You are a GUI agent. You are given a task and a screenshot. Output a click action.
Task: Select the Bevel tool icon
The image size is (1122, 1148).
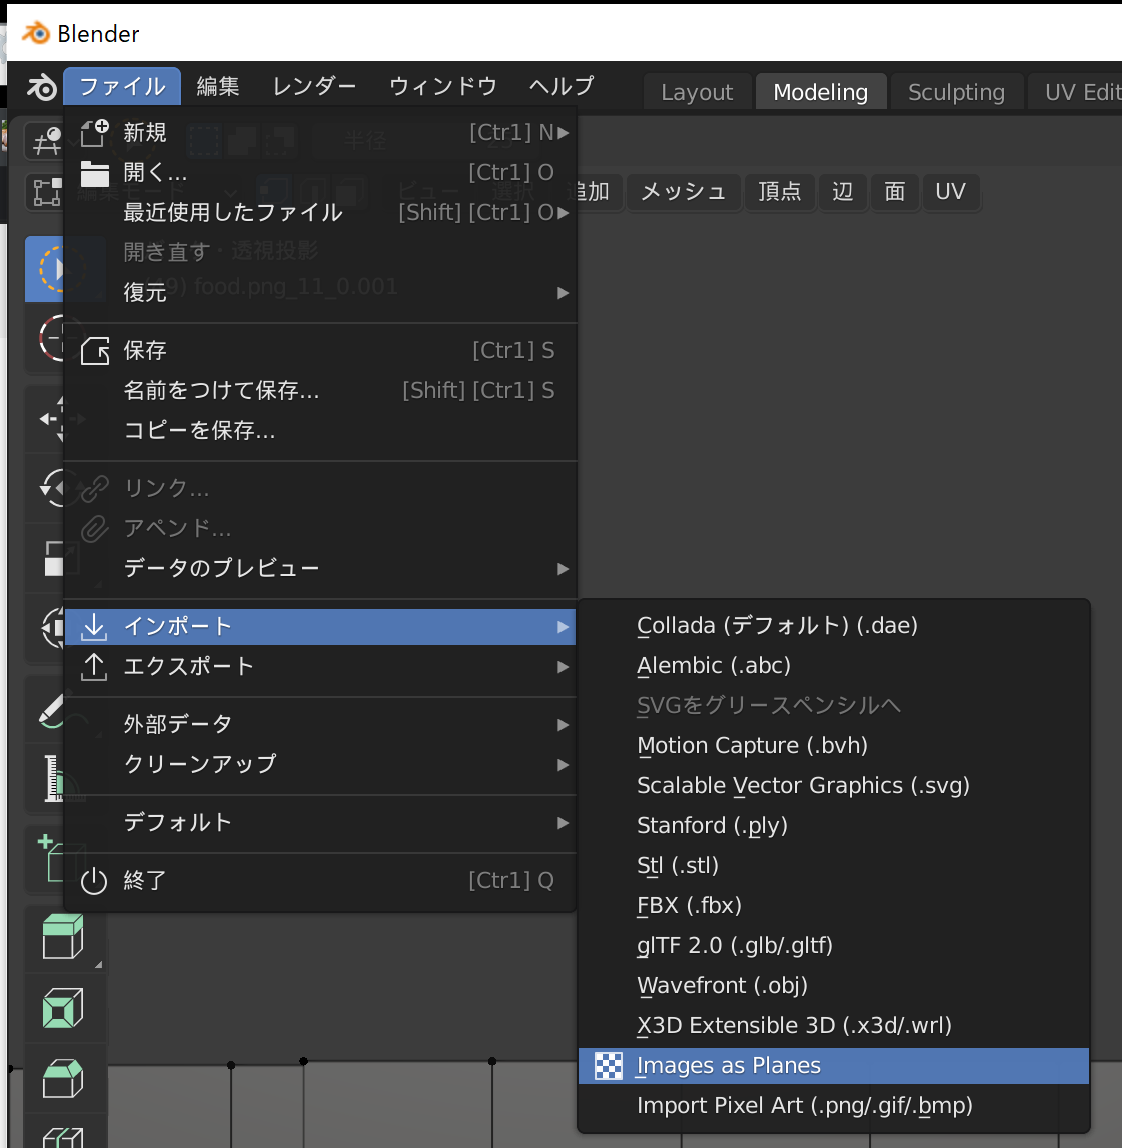point(63,1078)
